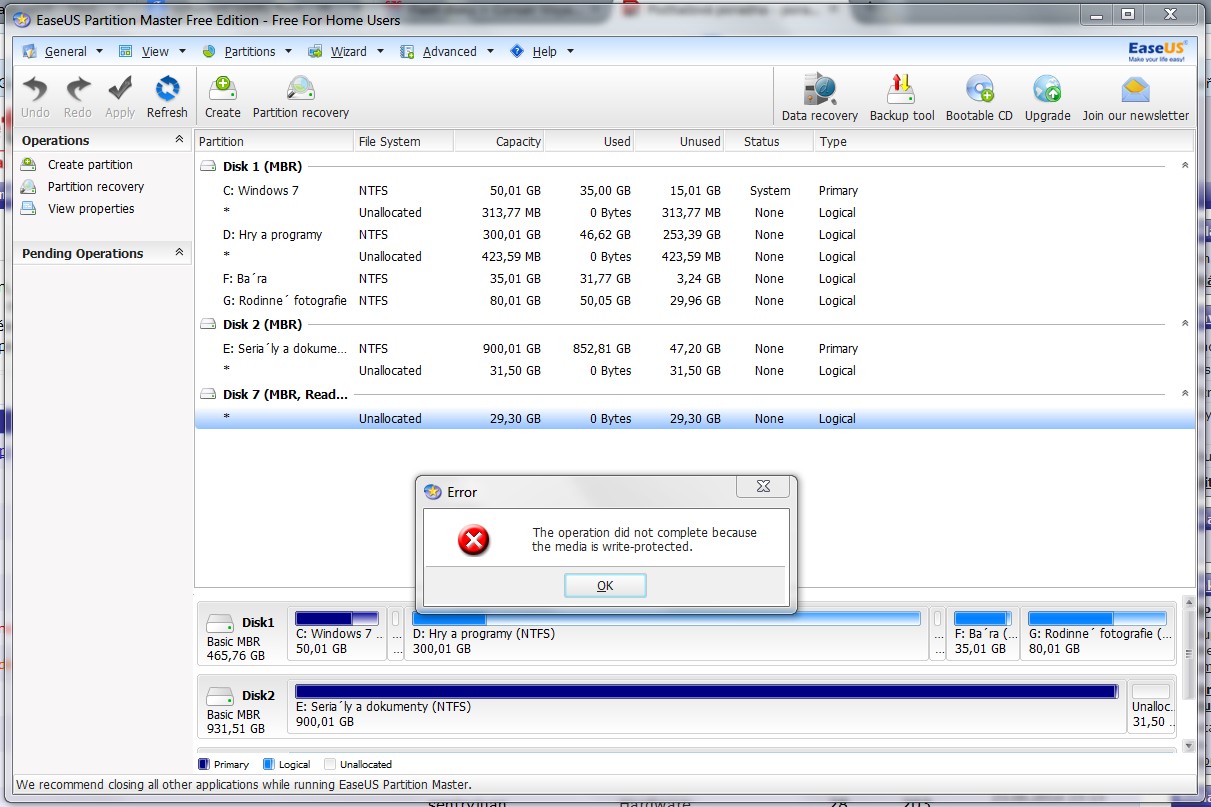Select the C: Windows 7 partition row
Image resolution: width=1211 pixels, height=807 pixels.
[x=695, y=191]
